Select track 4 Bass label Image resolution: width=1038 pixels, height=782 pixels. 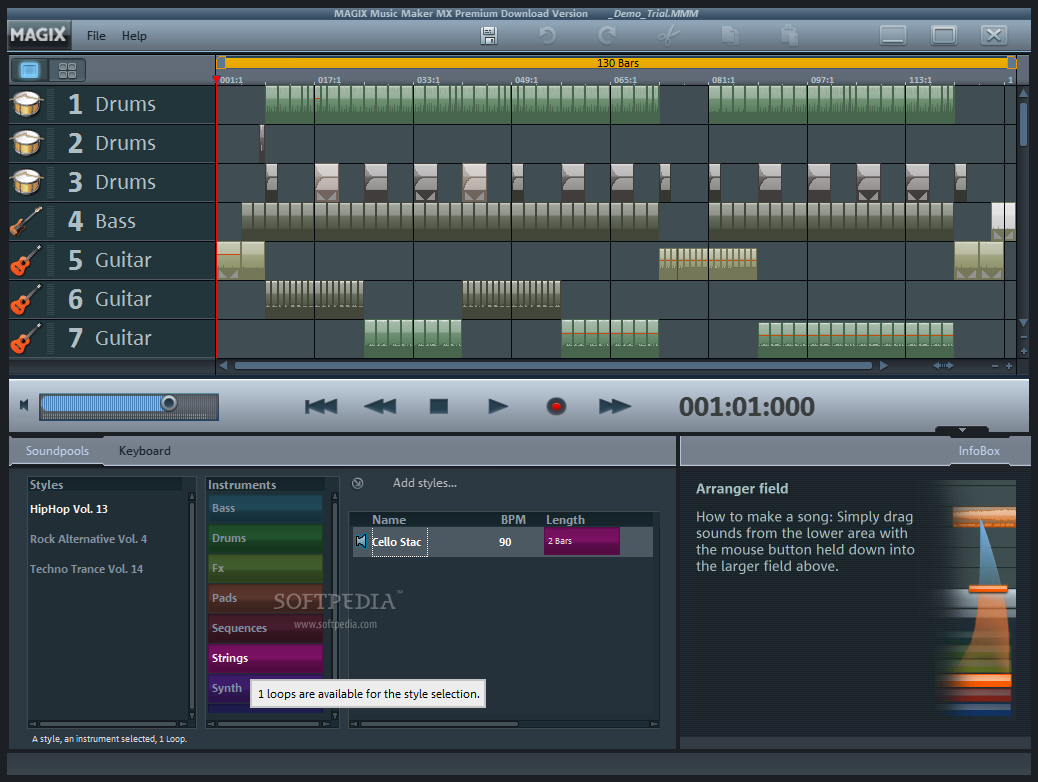pos(115,221)
